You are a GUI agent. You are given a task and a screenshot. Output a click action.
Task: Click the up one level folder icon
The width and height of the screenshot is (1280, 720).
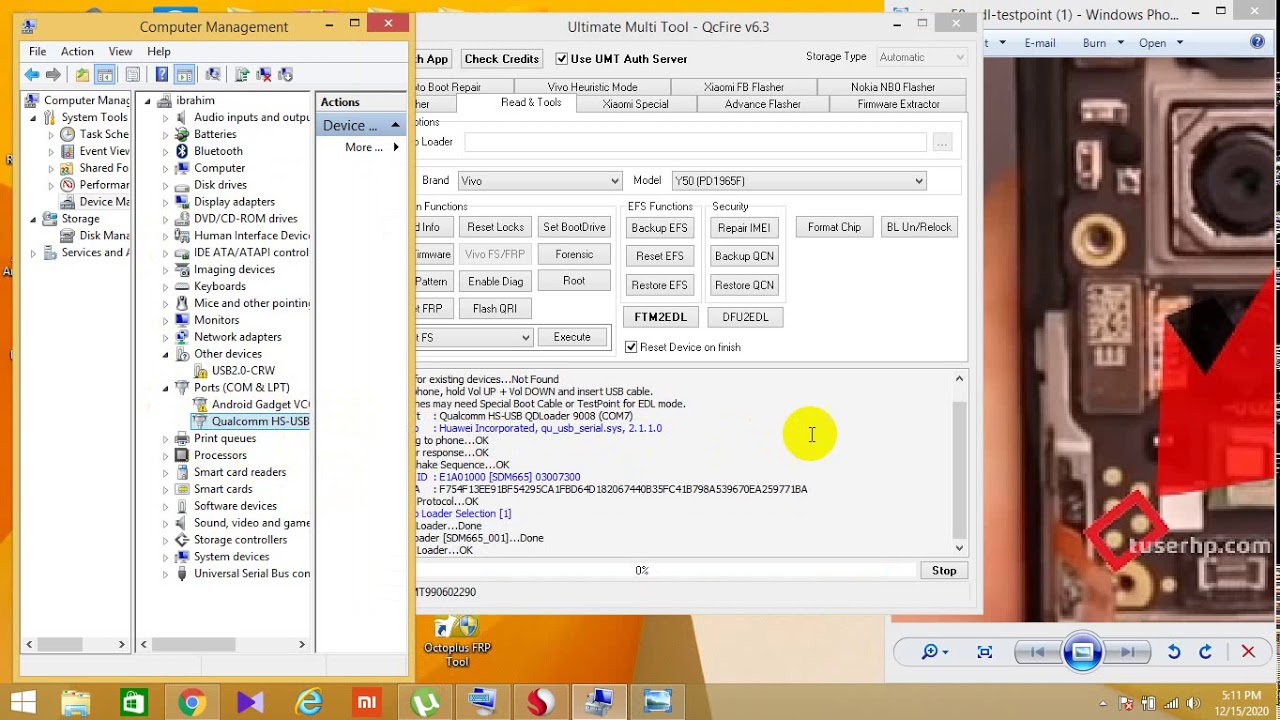point(82,75)
